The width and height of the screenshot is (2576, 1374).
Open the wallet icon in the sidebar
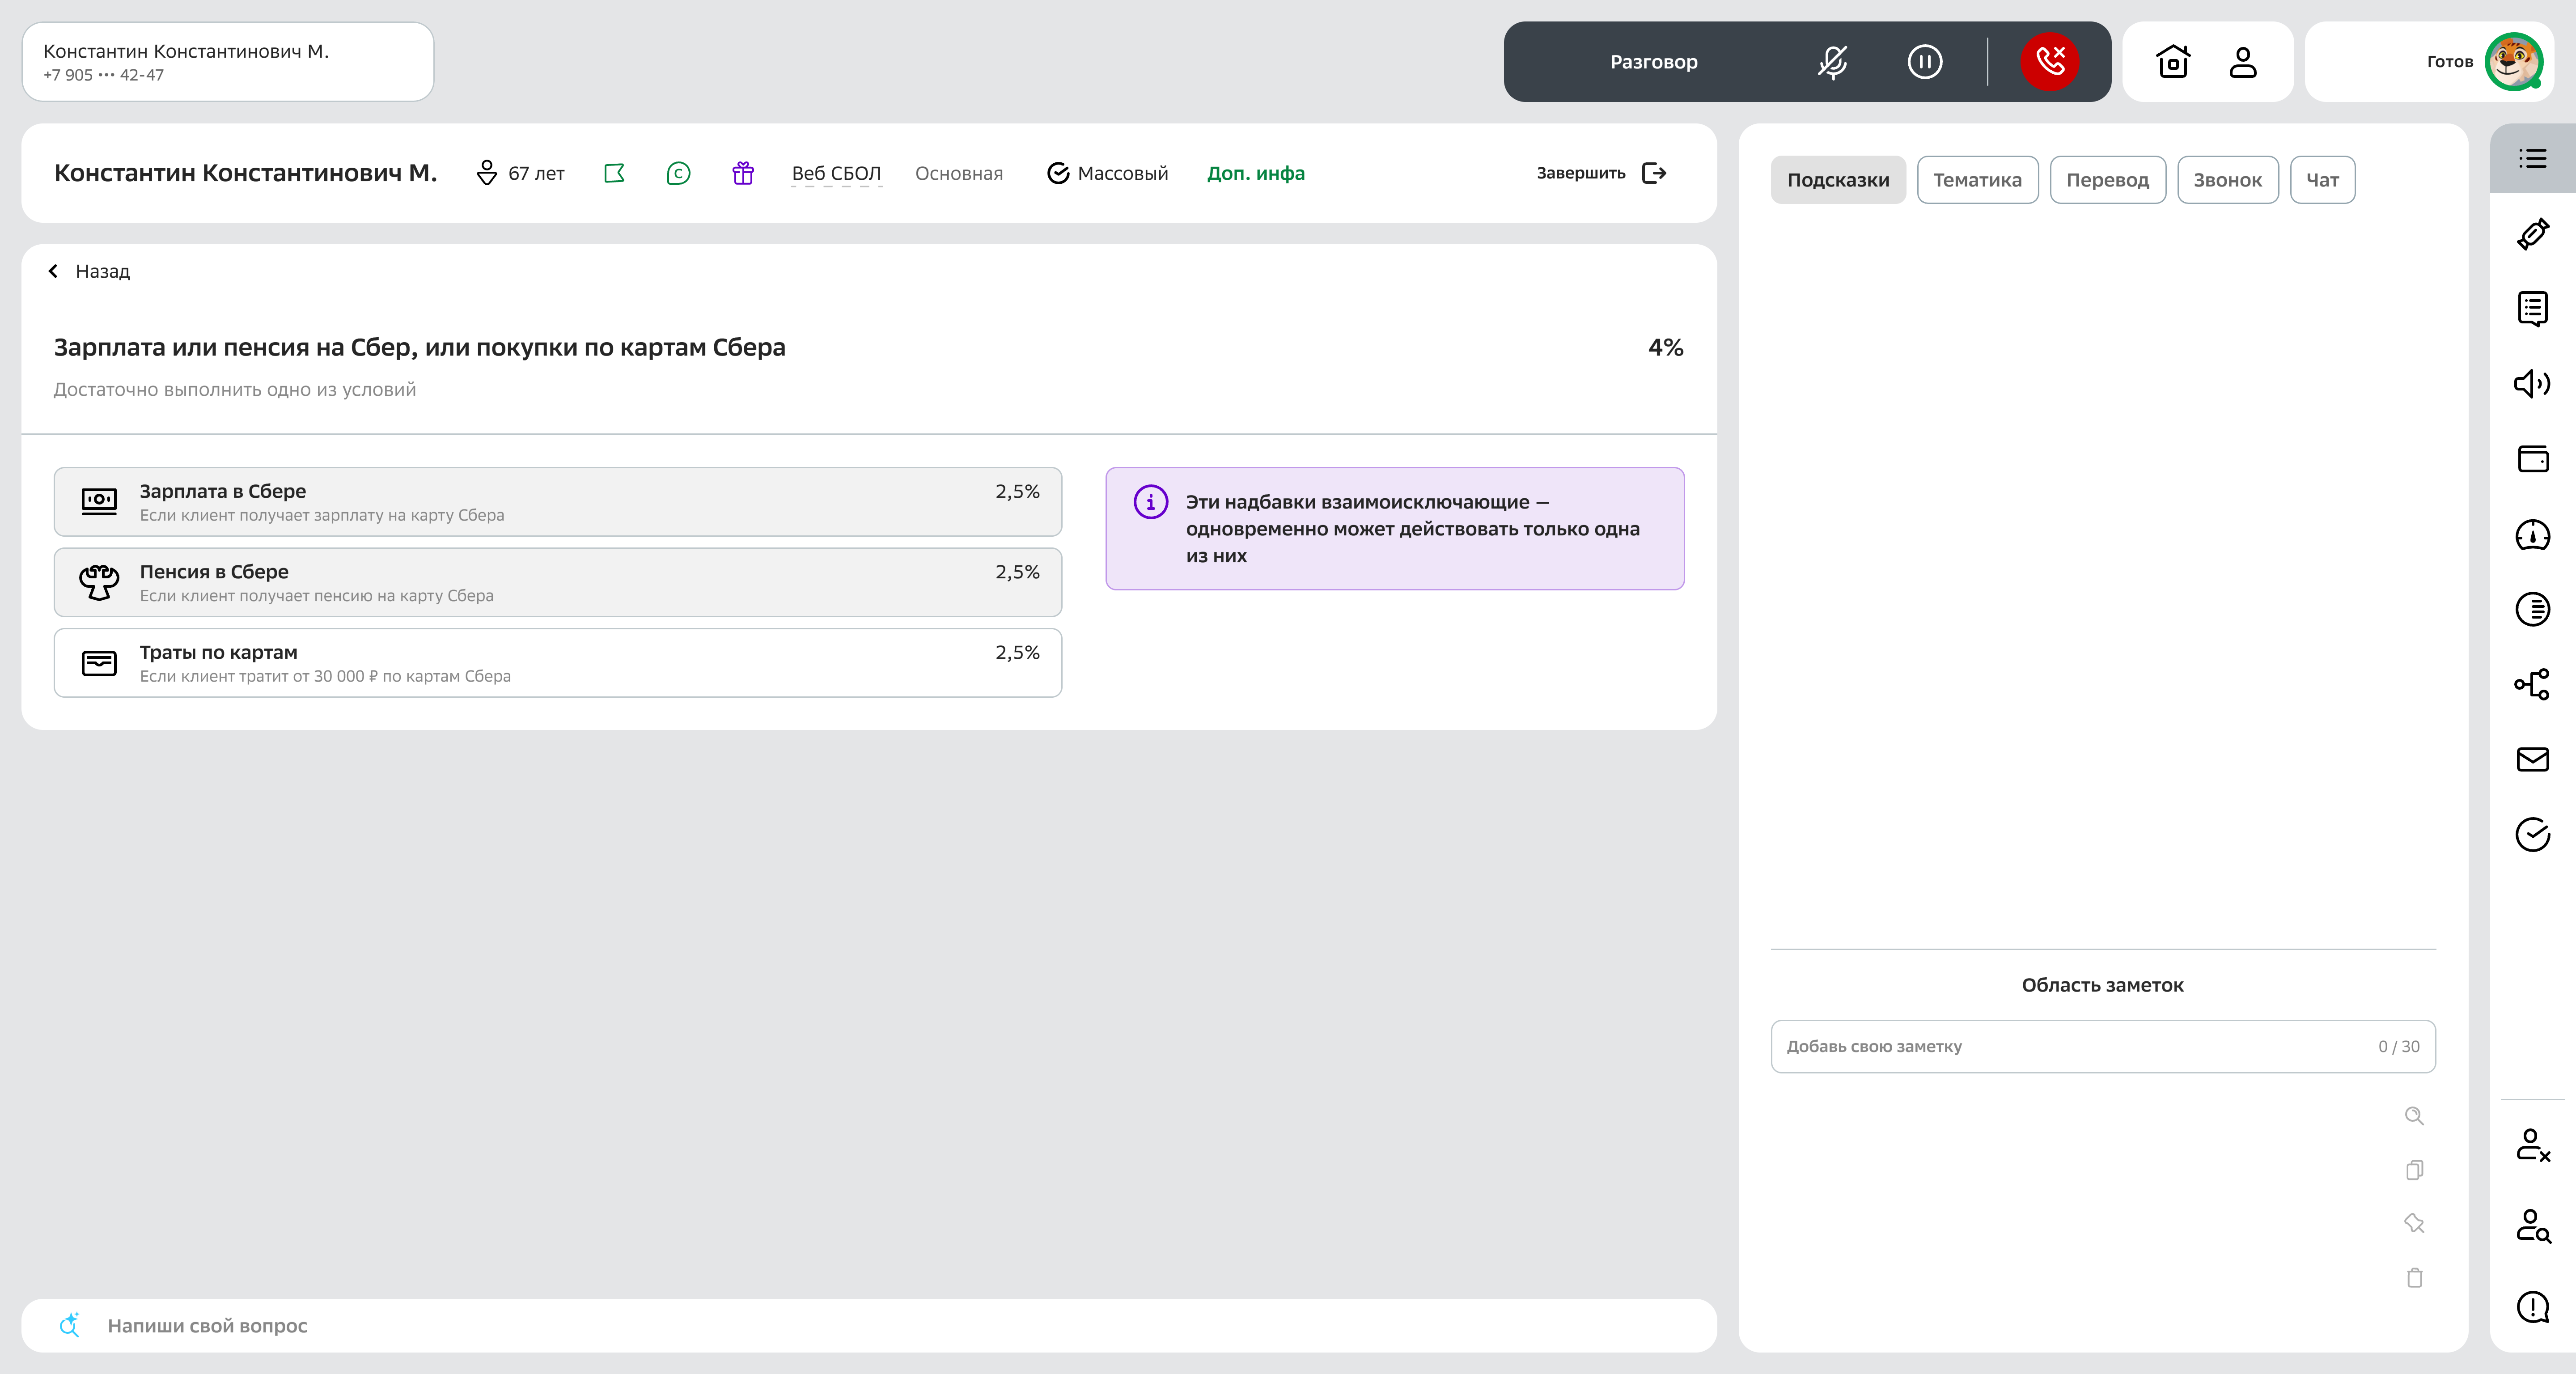pos(2532,459)
